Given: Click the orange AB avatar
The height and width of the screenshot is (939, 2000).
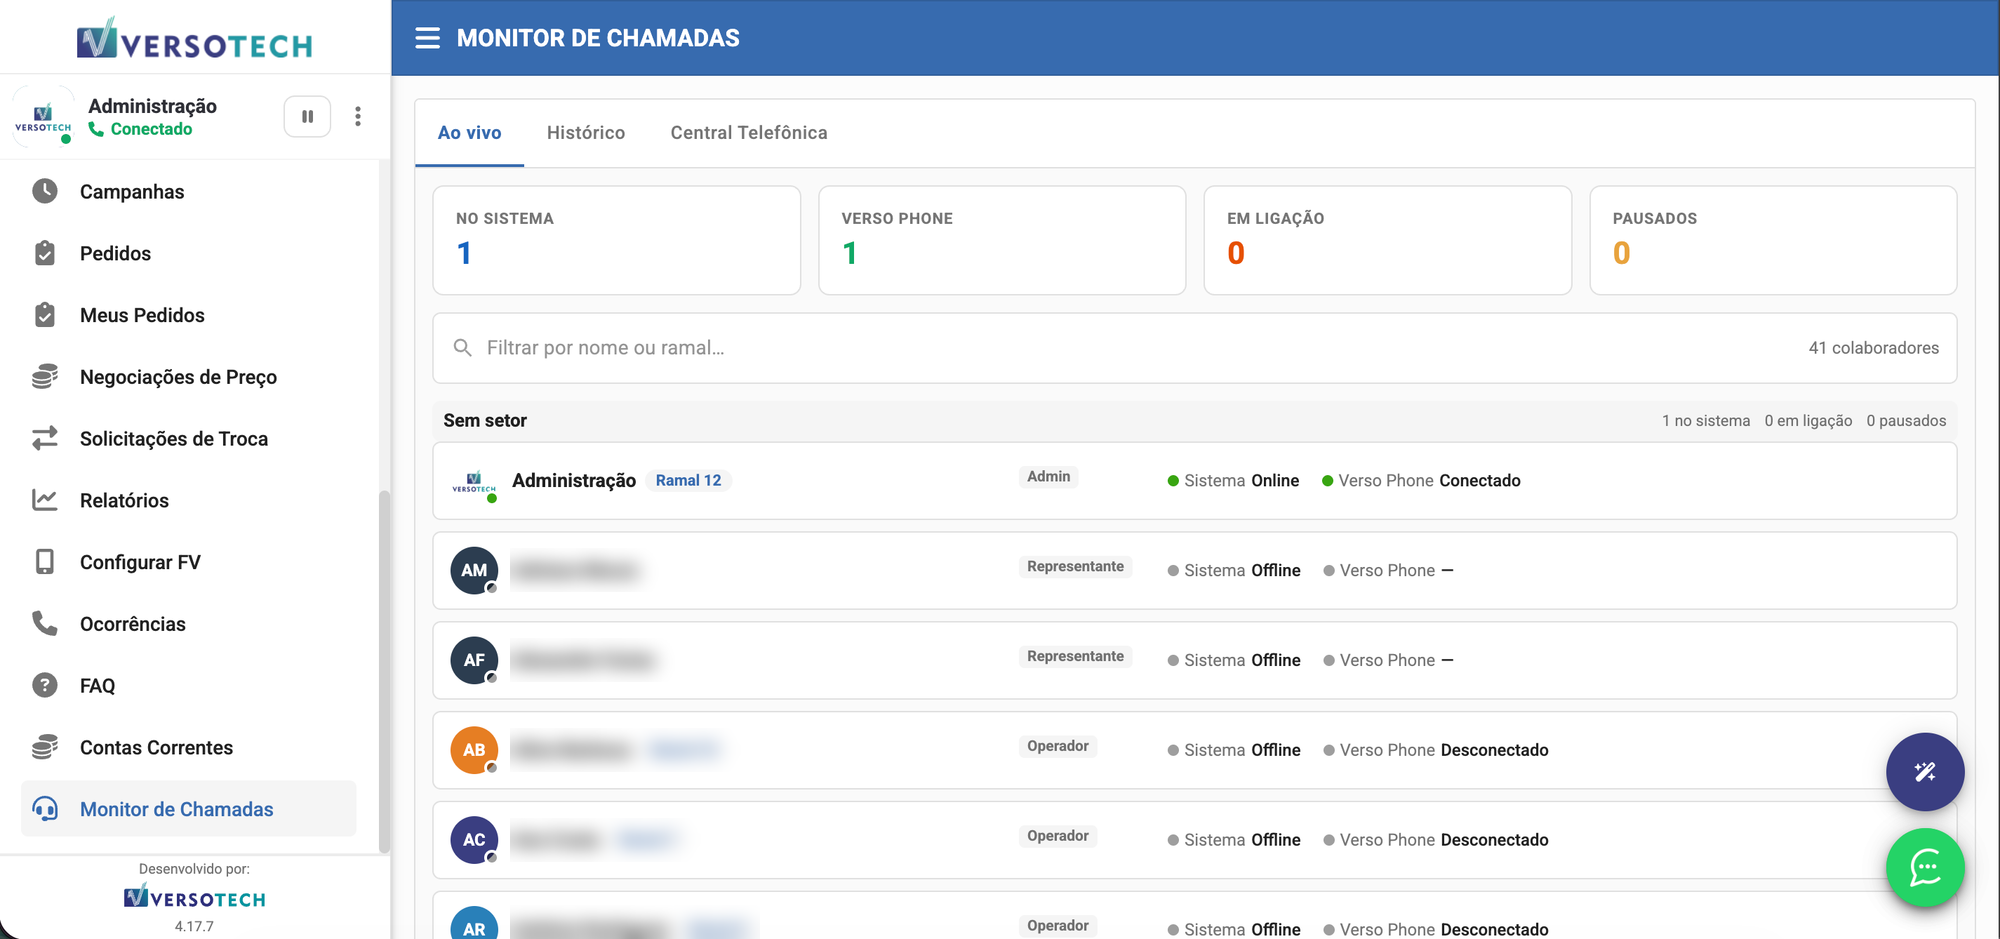Looking at the screenshot, I should click(474, 750).
